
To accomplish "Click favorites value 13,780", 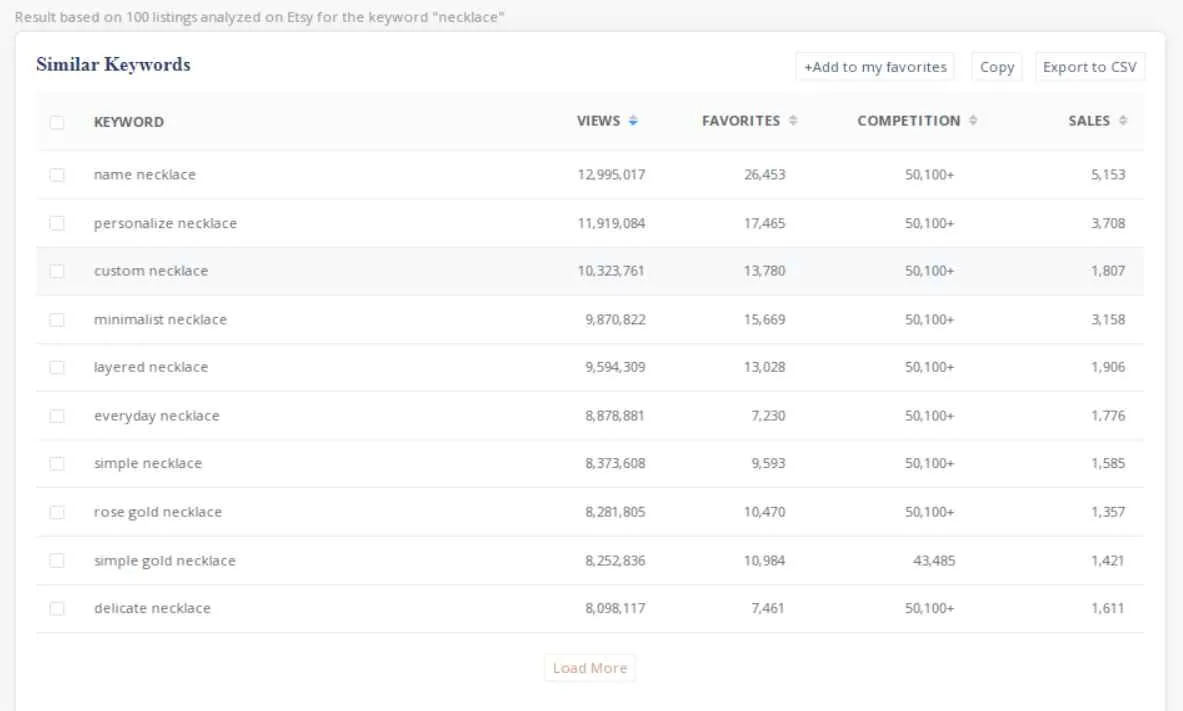I will [x=764, y=271].
